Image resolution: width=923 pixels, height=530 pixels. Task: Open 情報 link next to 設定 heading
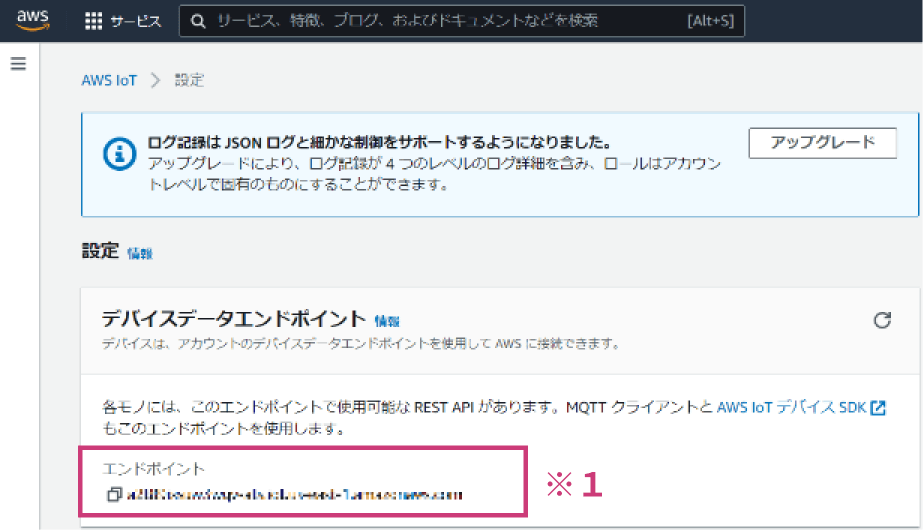click(140, 254)
